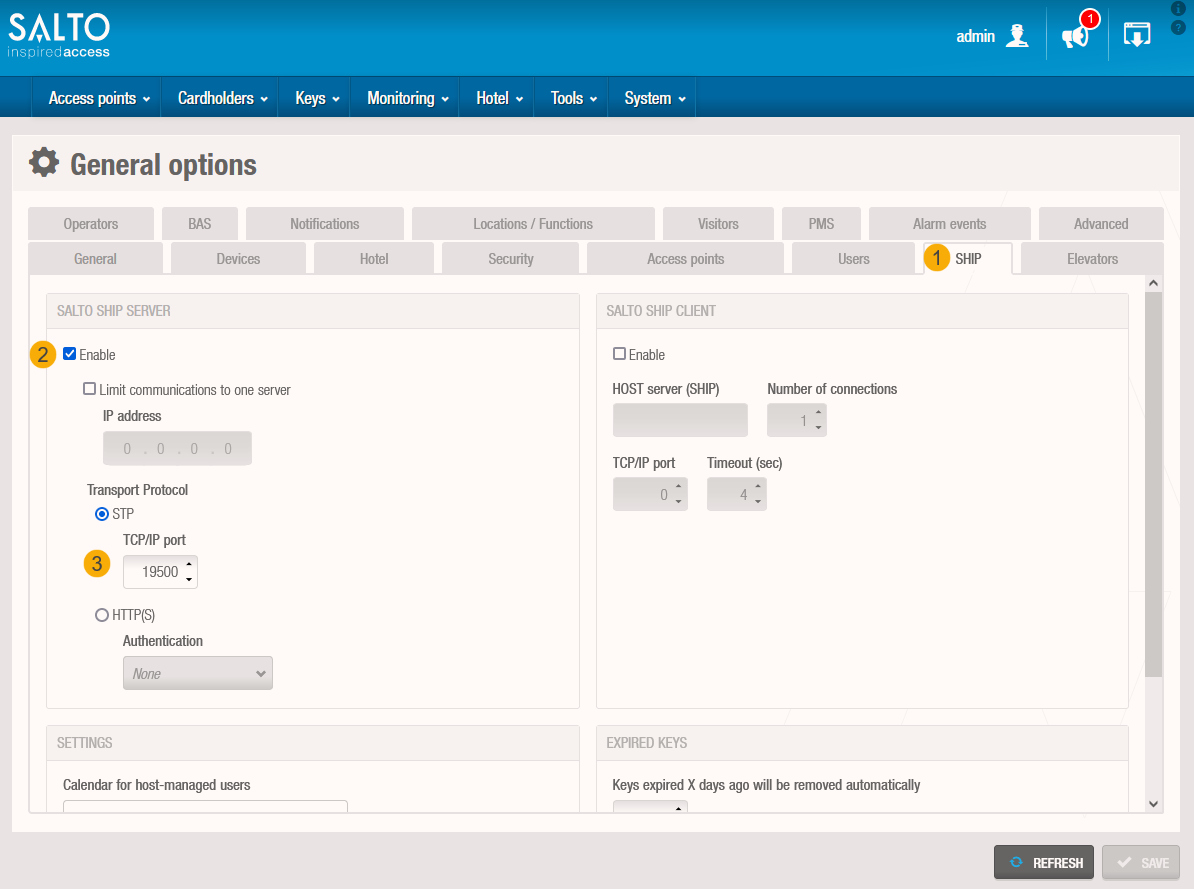Screen dimensions: 1194x889
Task: Increase TCP/IP port 19500 with up arrow
Action: (189, 565)
